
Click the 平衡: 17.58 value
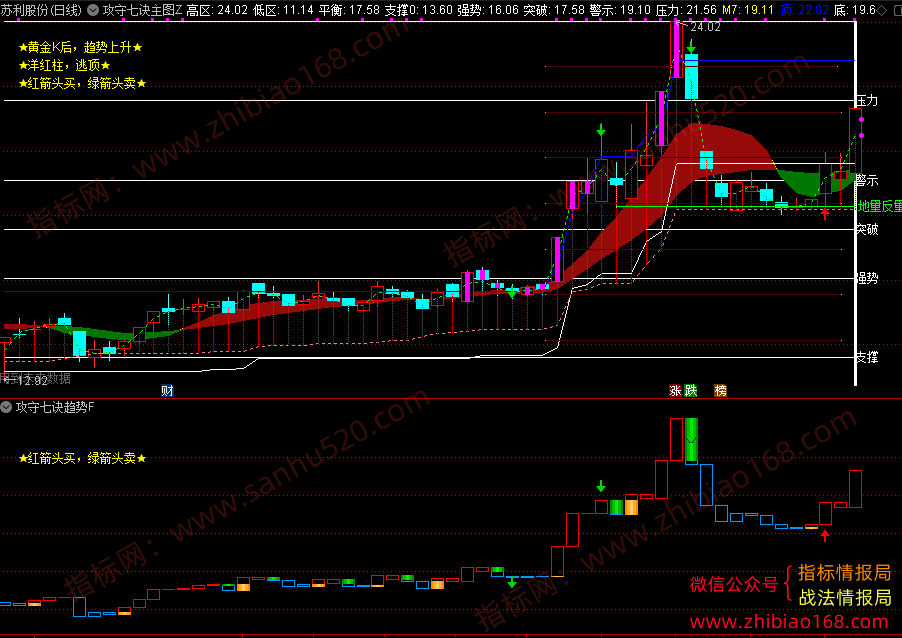pos(349,10)
